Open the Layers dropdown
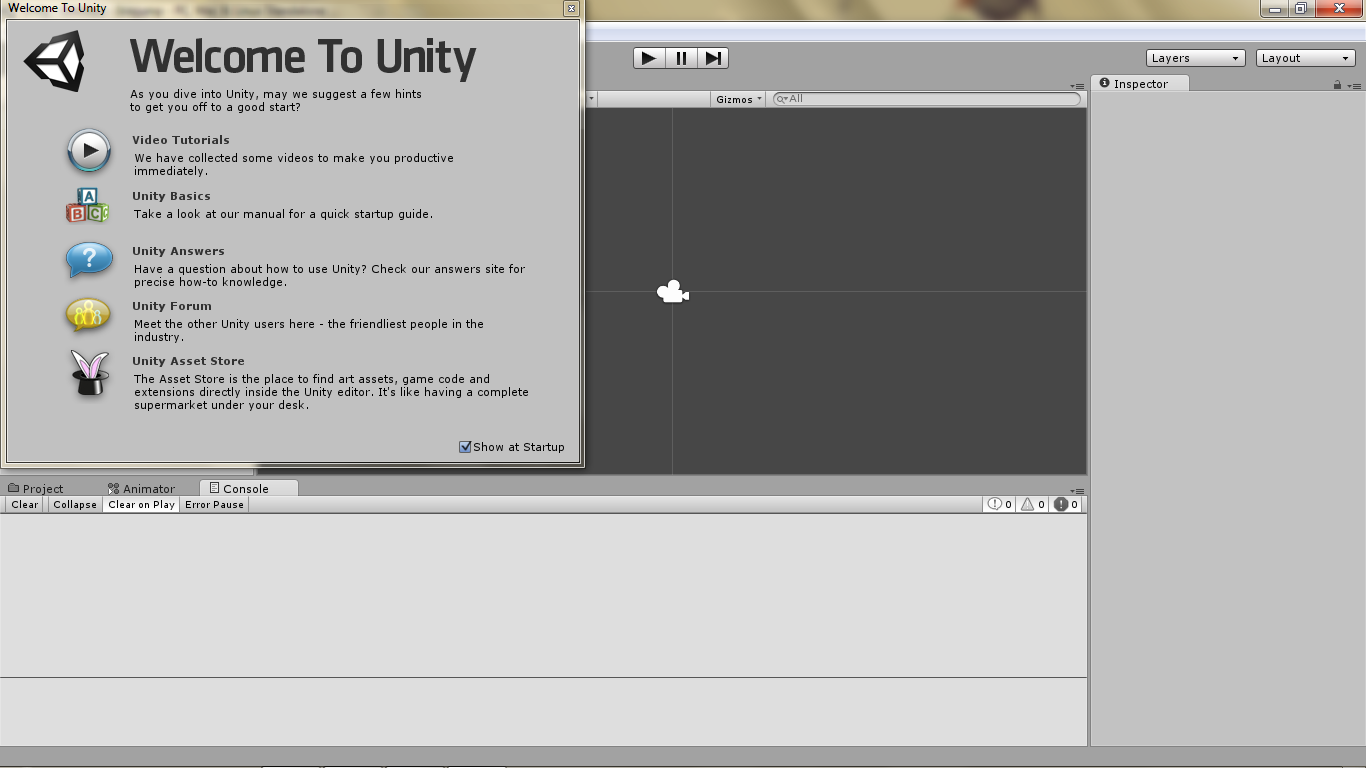 (1194, 57)
